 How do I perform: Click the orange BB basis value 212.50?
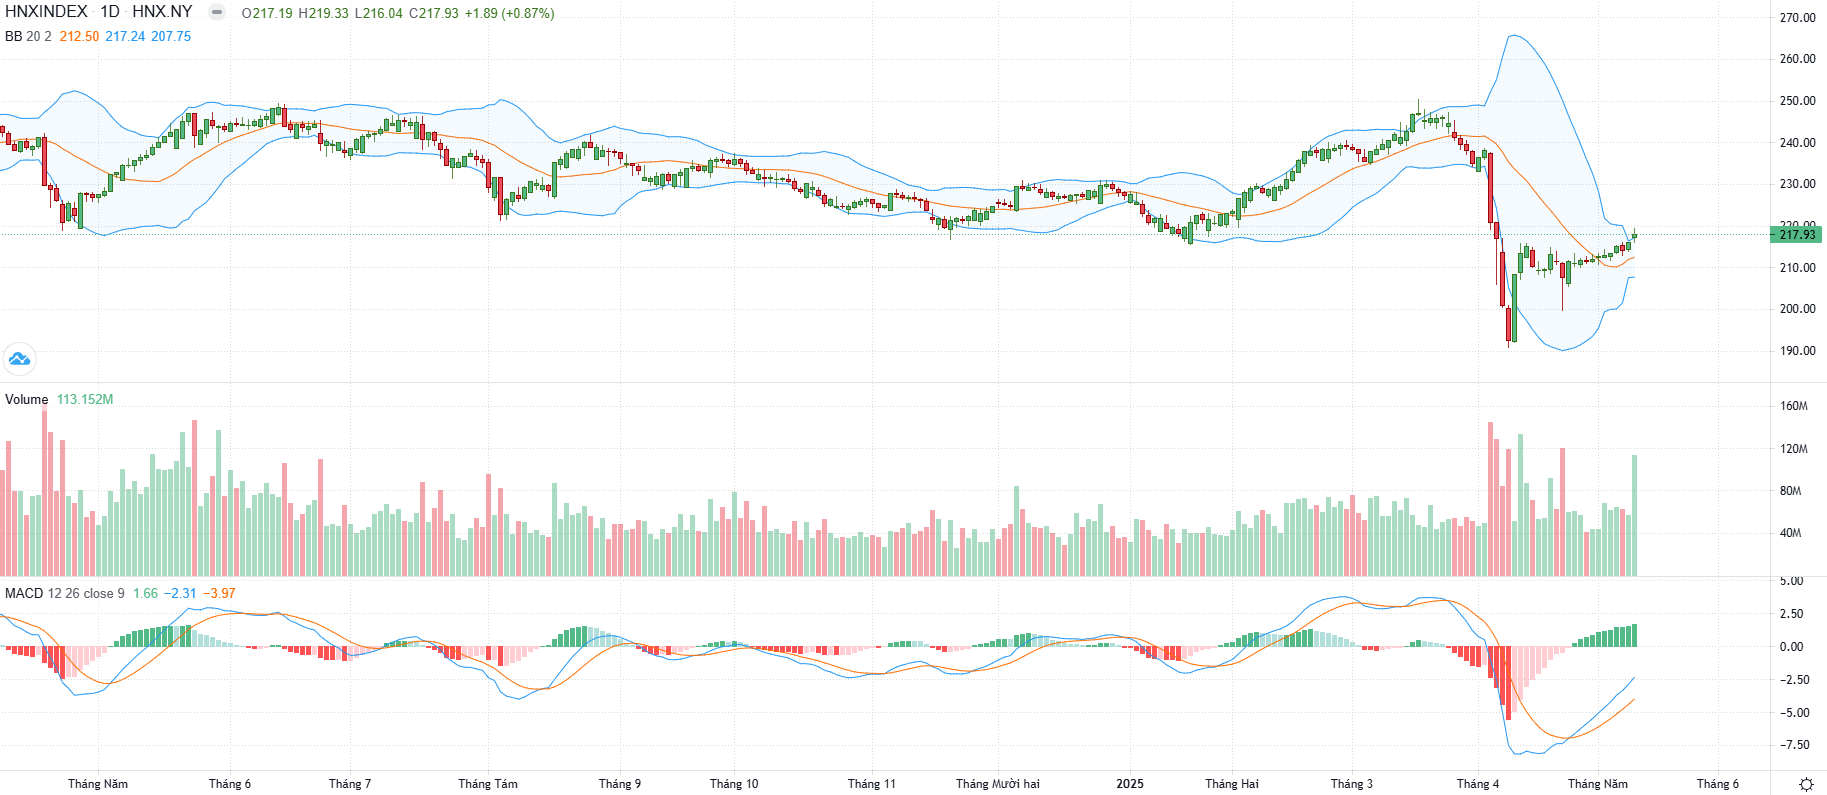(x=79, y=36)
